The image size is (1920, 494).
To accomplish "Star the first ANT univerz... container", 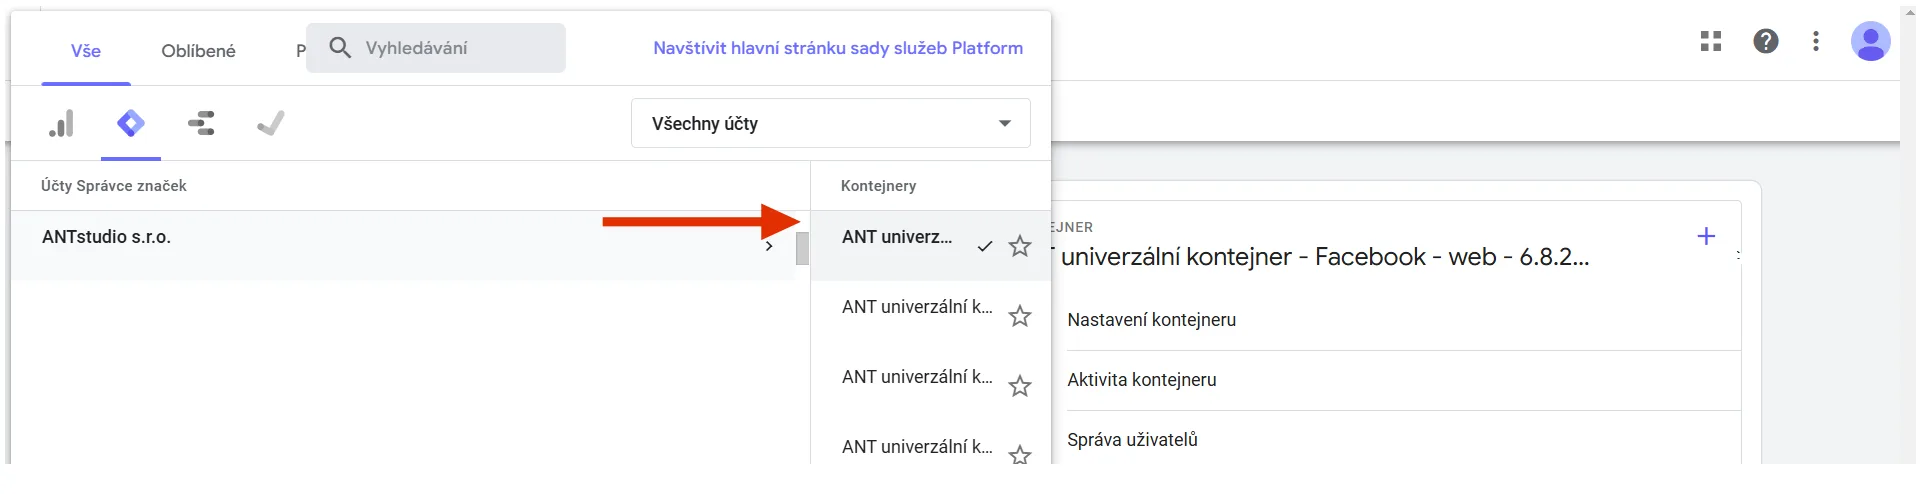I will coord(1020,246).
